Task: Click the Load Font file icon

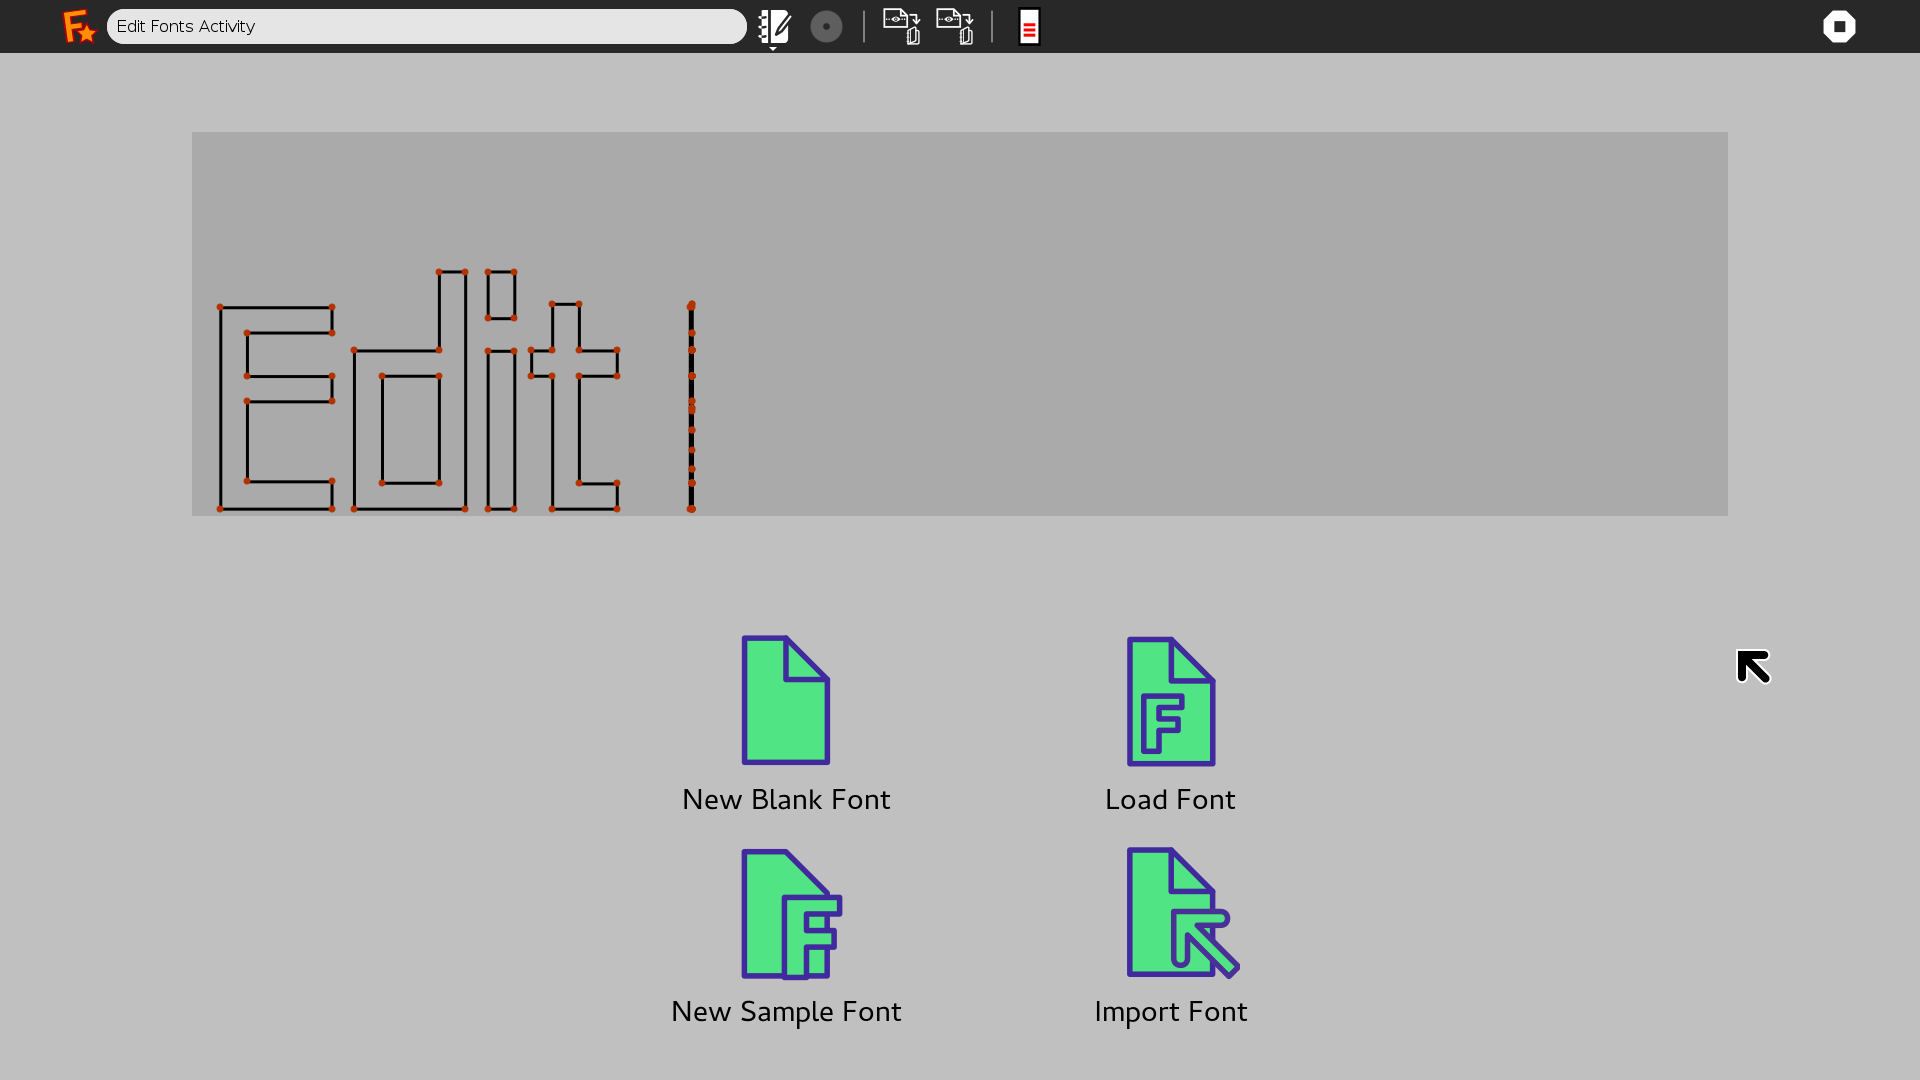Action: (x=1170, y=702)
